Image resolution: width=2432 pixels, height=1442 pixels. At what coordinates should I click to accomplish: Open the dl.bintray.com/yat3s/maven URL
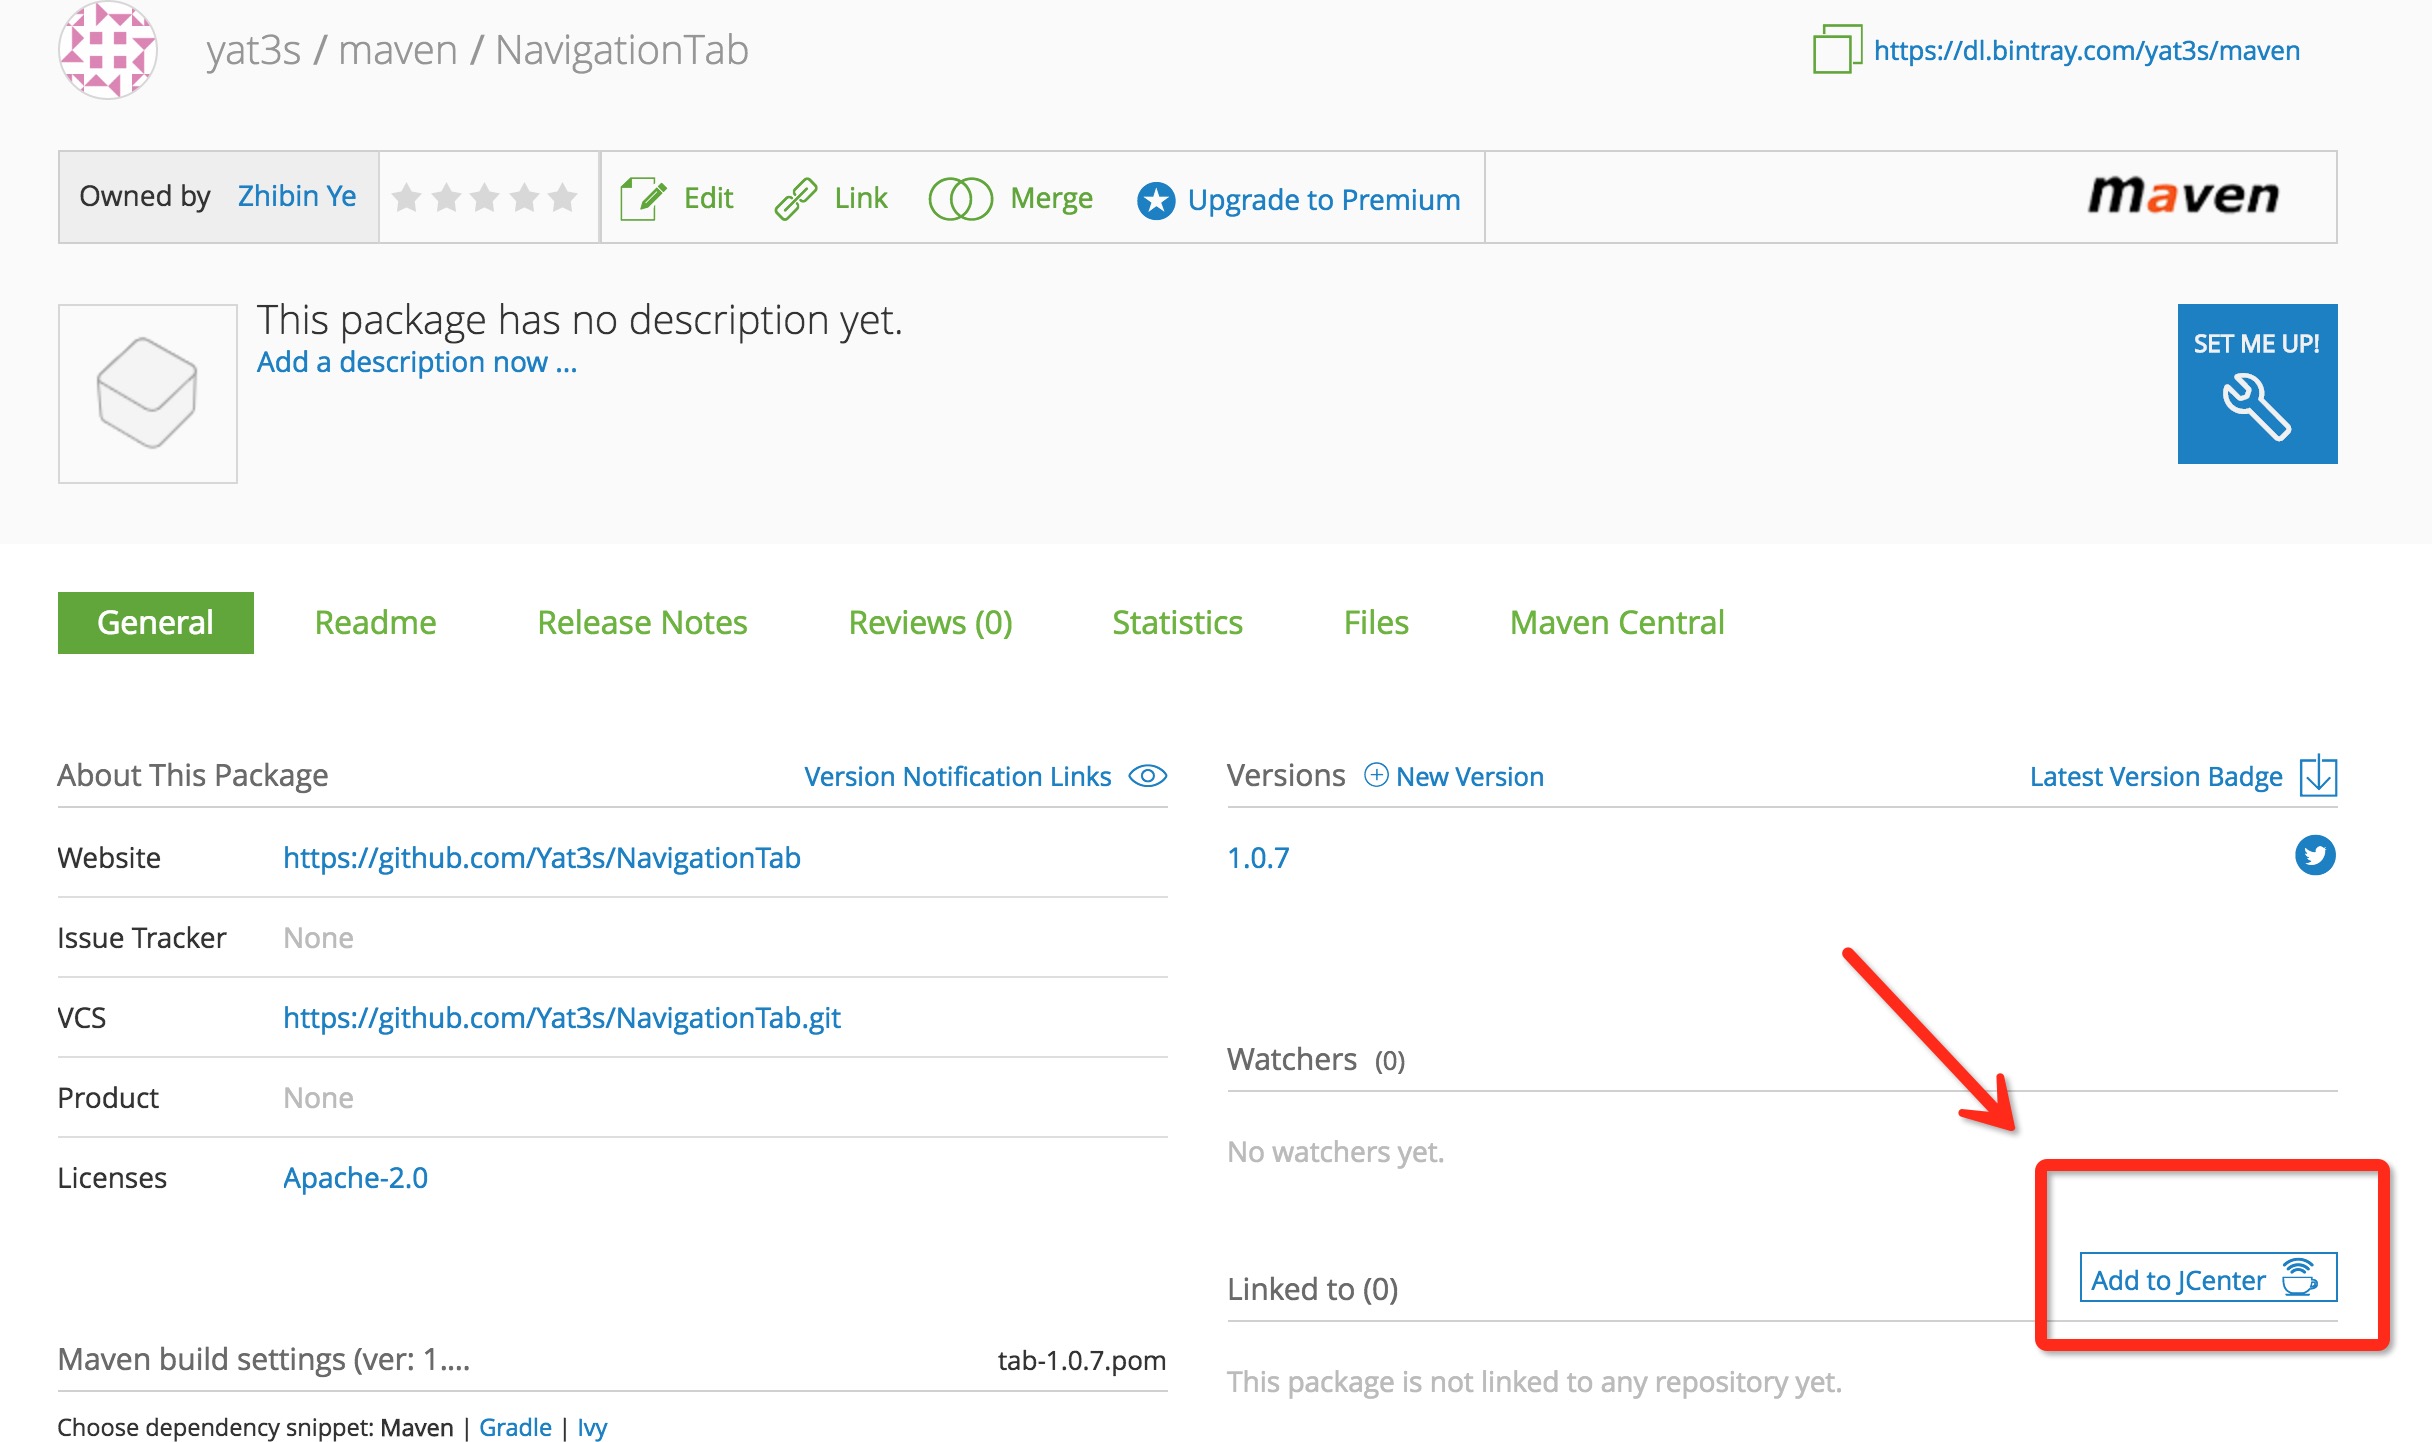pyautogui.click(x=2086, y=50)
